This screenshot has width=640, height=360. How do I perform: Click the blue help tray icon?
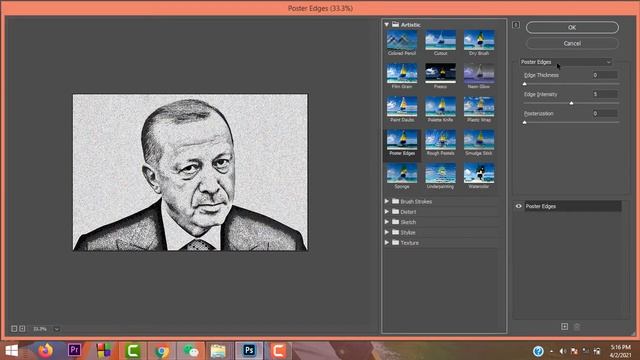[x=538, y=351]
